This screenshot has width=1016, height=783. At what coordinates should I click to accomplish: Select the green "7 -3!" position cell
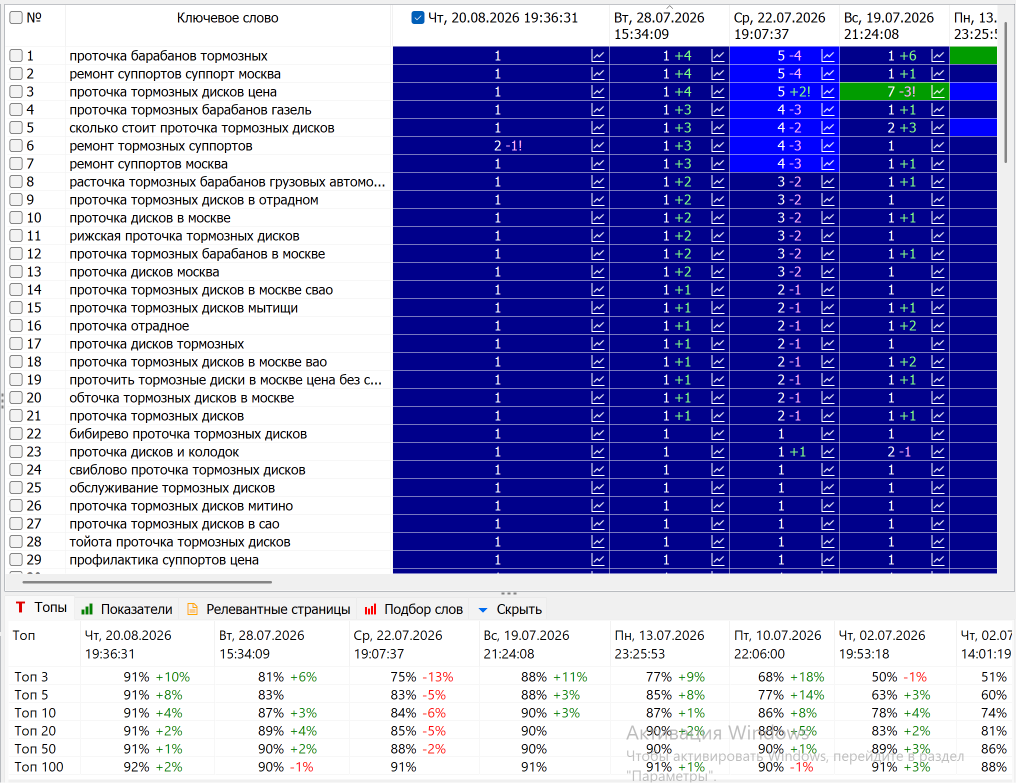pyautogui.click(x=894, y=92)
